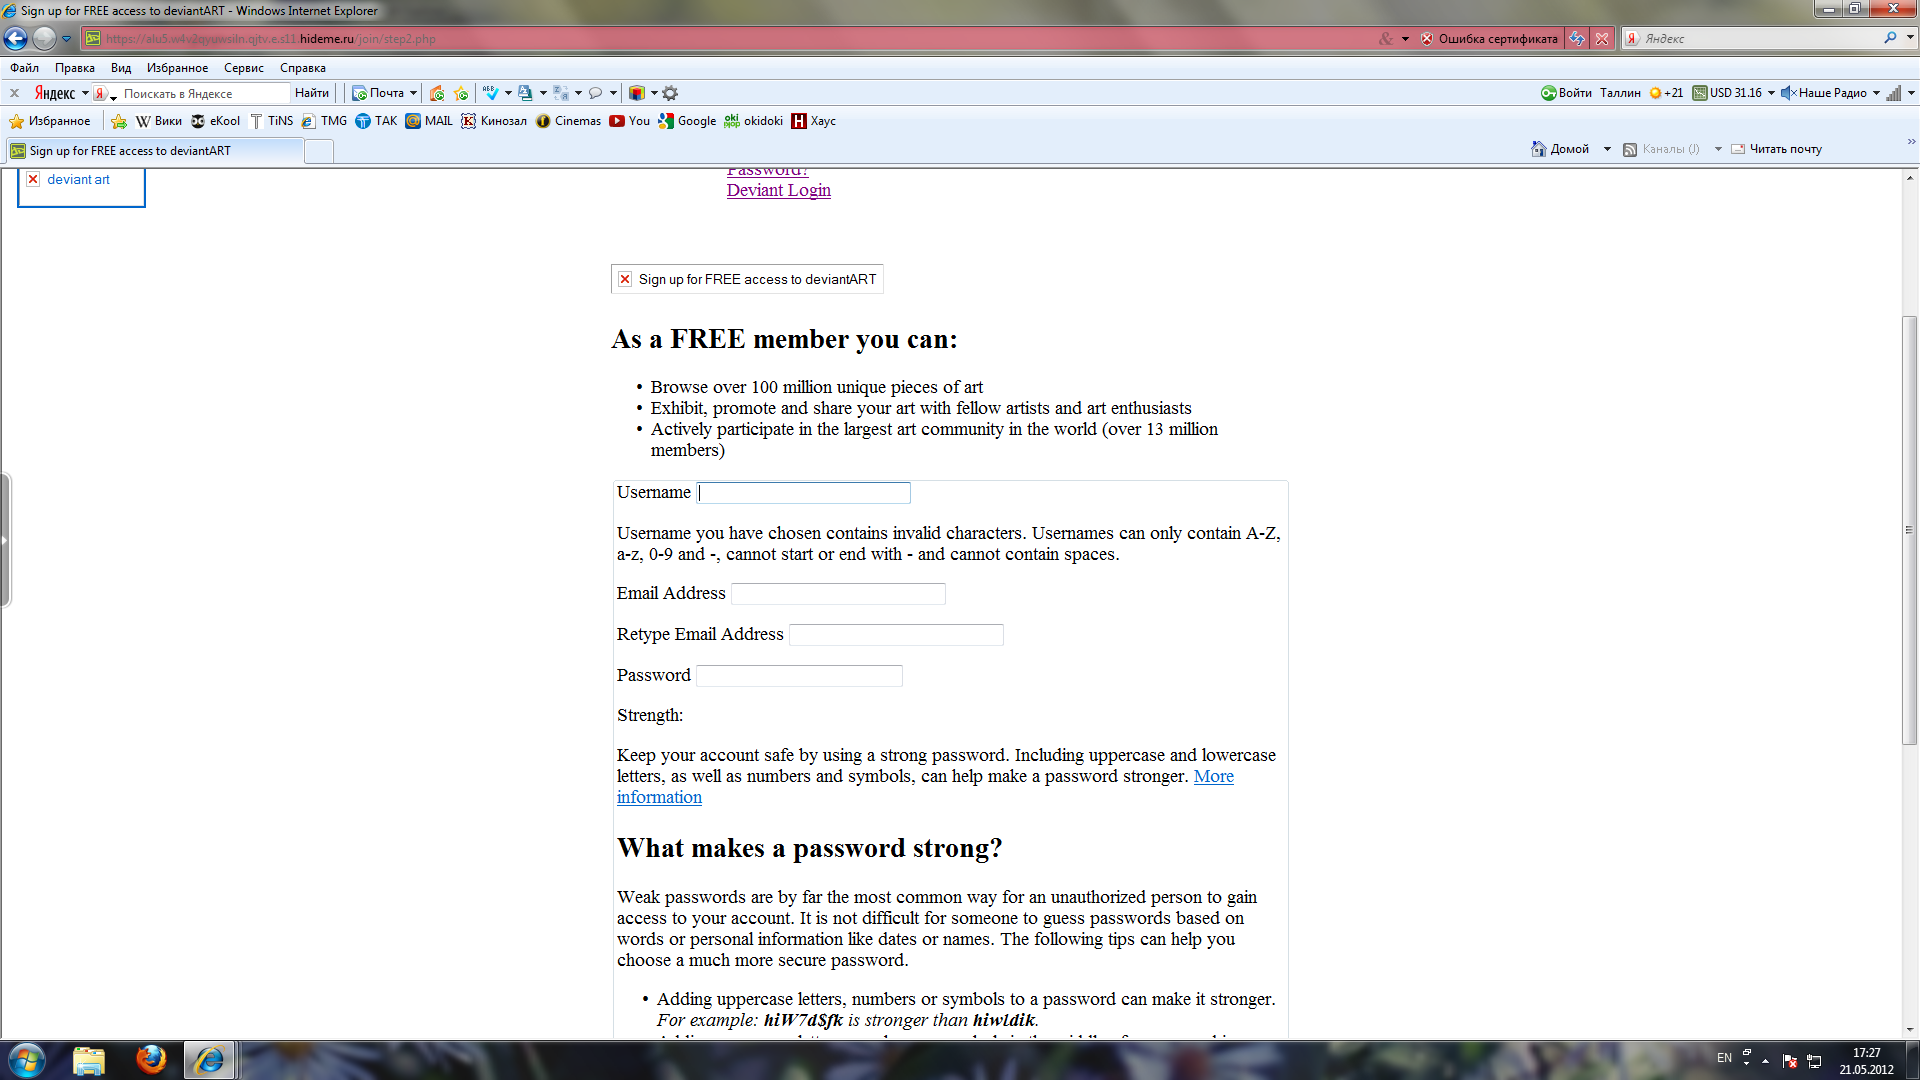
Task: Open the You (YouTube) bookmark
Action: pos(630,121)
